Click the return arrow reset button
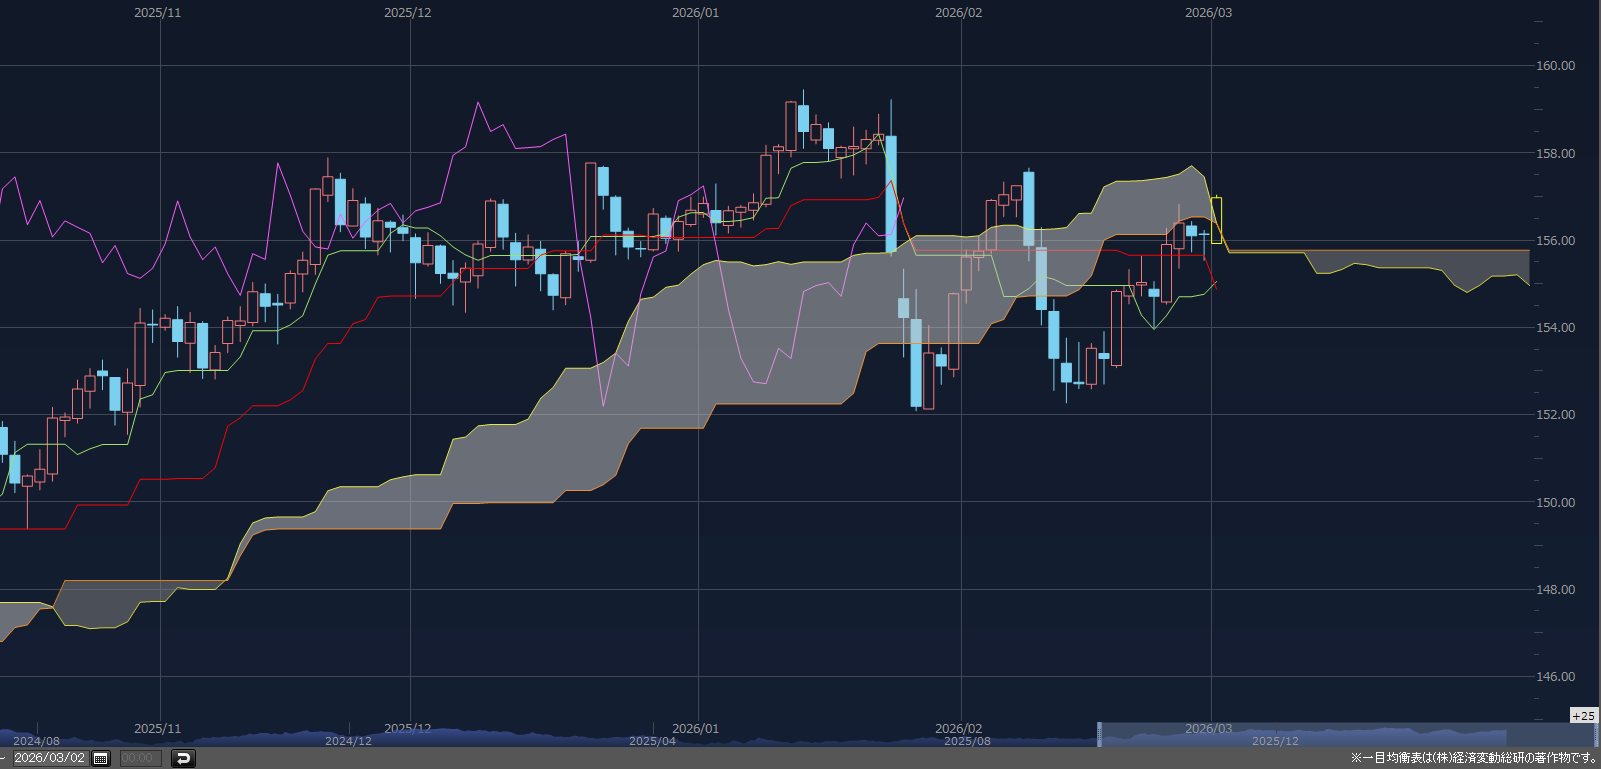Viewport: 1601px width, 769px height. pyautogui.click(x=183, y=758)
